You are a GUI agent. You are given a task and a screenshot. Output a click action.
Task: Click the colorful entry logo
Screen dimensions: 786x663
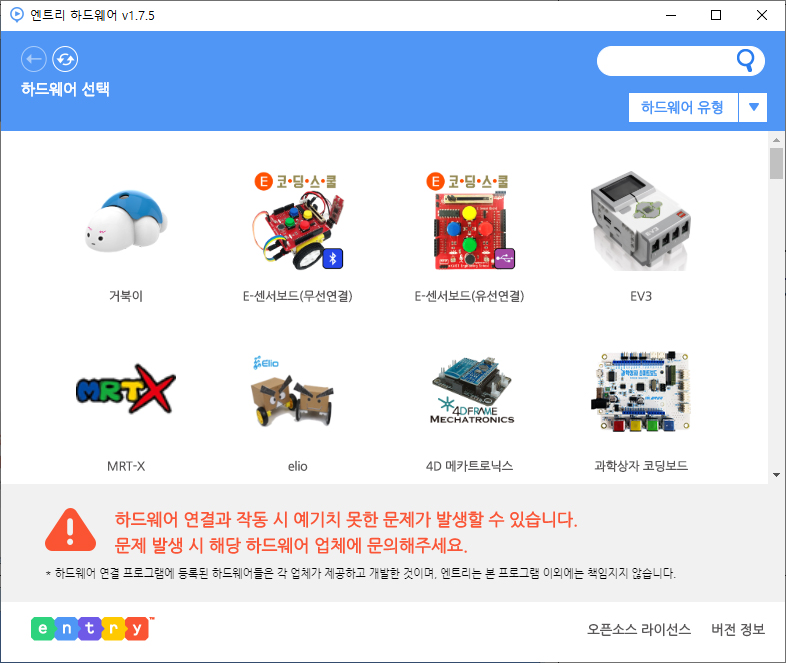click(x=92, y=628)
